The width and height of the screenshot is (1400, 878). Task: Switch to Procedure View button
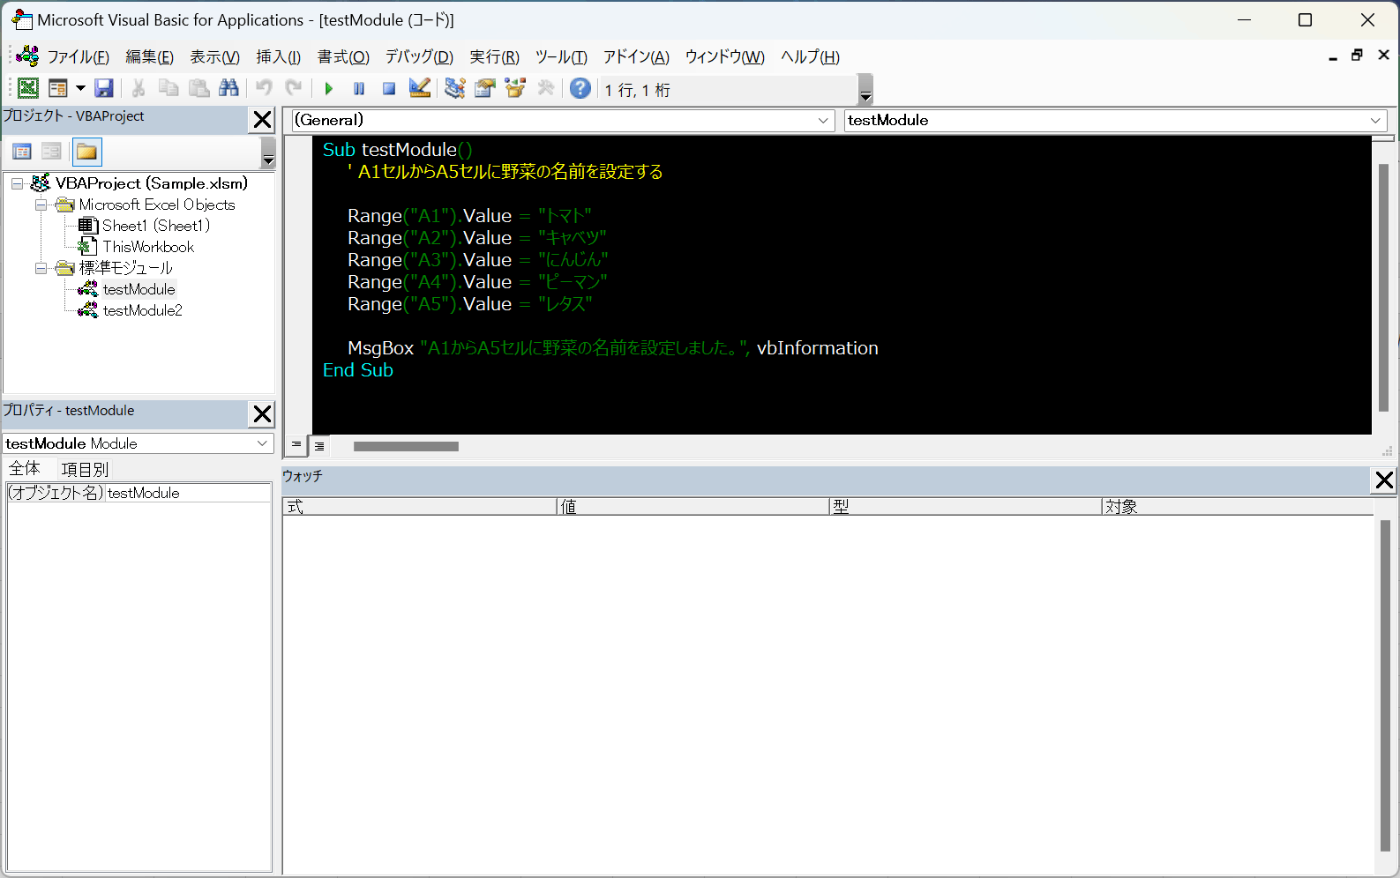coord(297,446)
